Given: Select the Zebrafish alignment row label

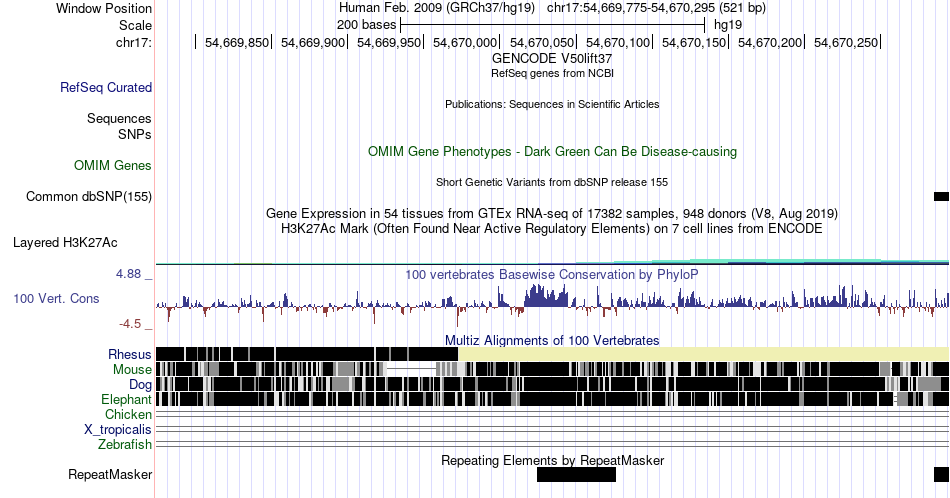Looking at the screenshot, I should click(x=125, y=445).
